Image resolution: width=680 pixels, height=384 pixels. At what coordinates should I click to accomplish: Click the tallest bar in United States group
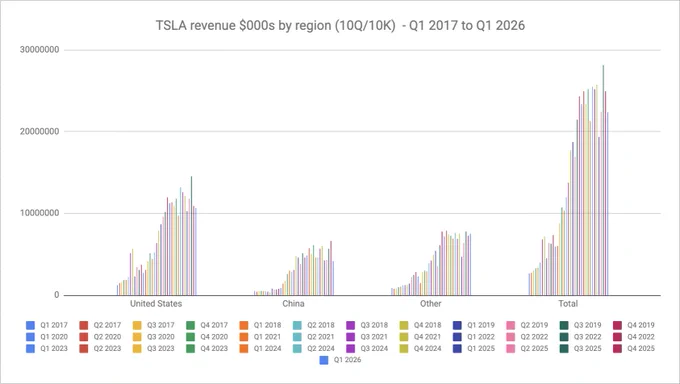[191, 236]
